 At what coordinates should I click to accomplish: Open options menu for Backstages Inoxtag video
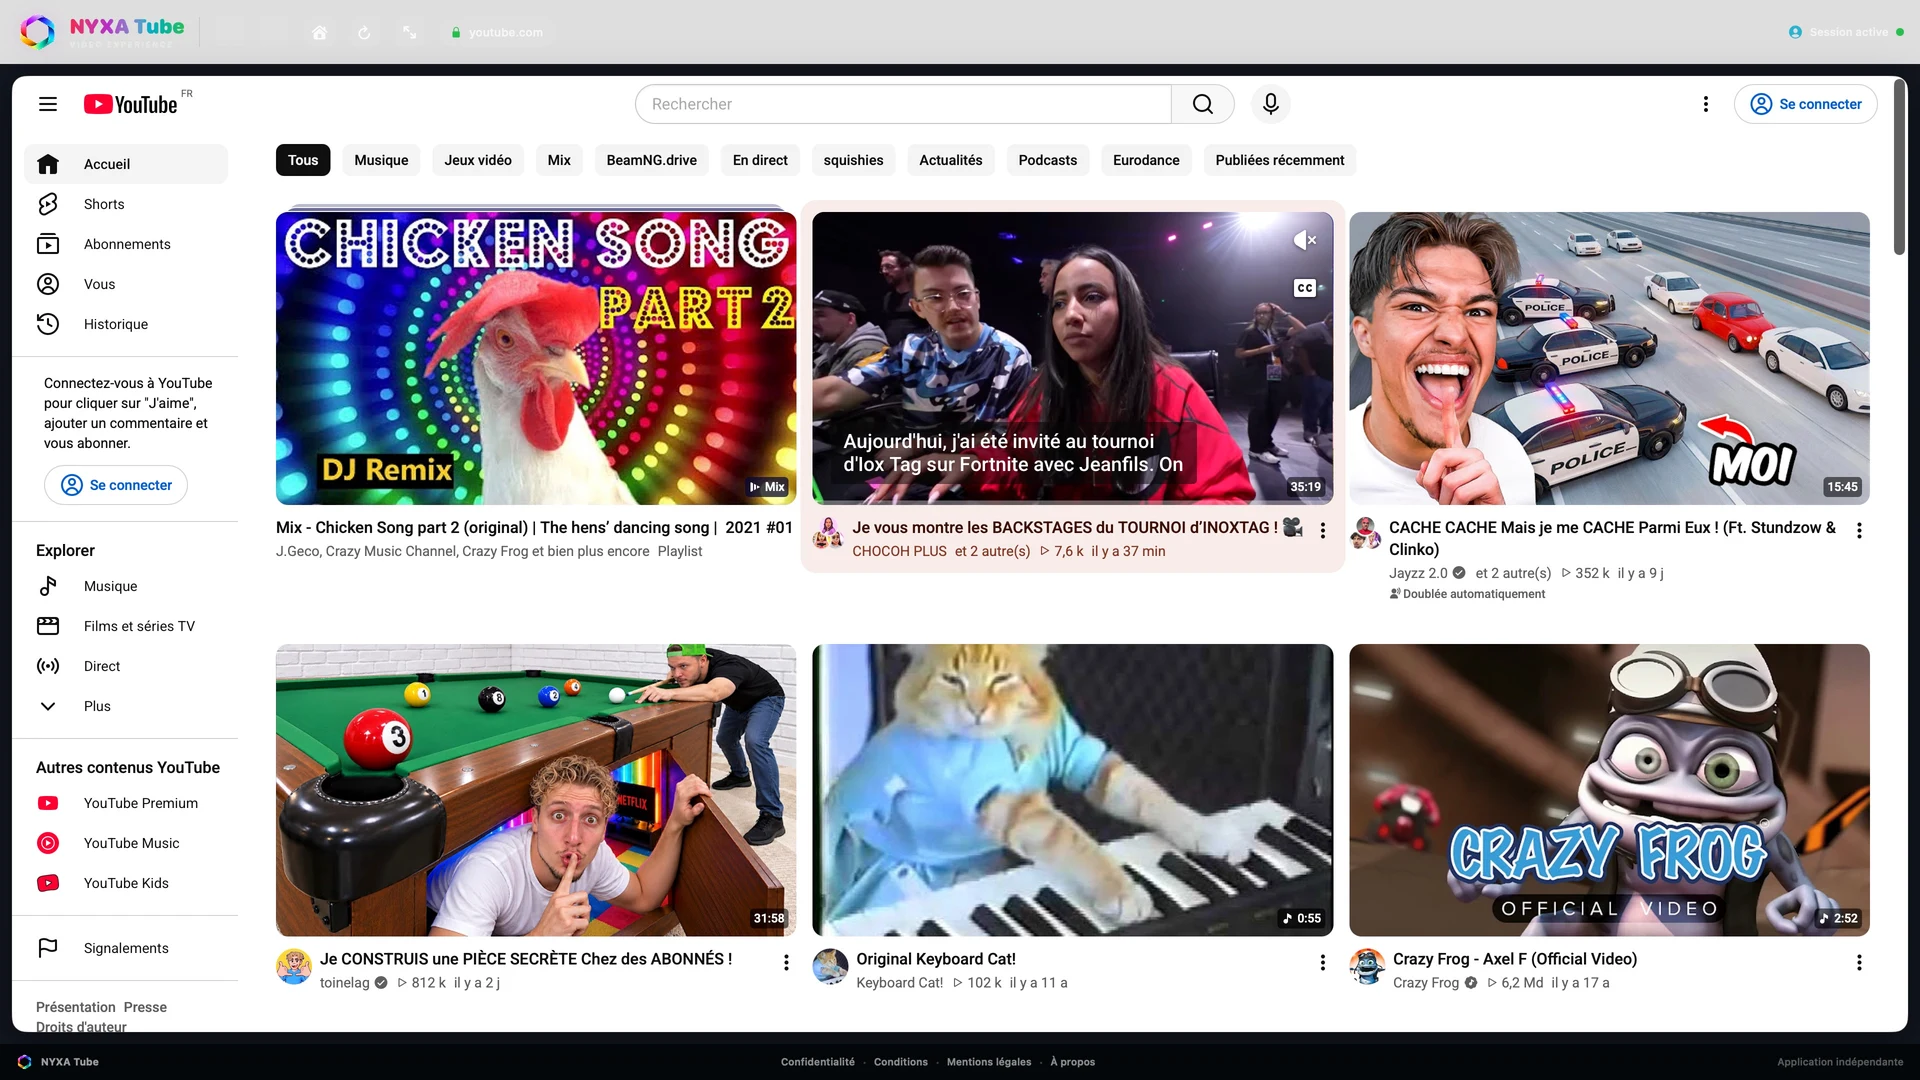pos(1323,530)
